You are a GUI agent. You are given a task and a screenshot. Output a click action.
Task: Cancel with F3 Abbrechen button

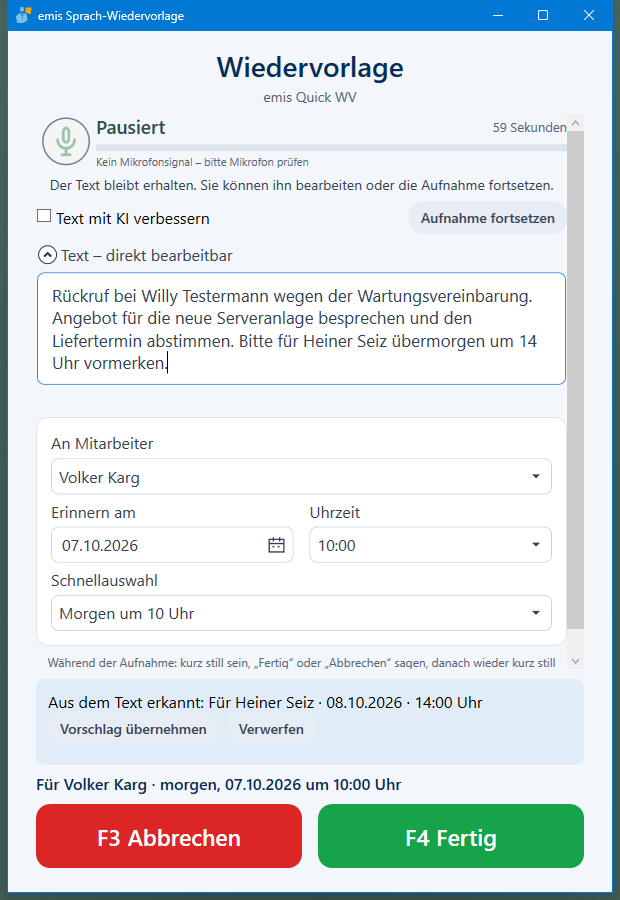[169, 836]
